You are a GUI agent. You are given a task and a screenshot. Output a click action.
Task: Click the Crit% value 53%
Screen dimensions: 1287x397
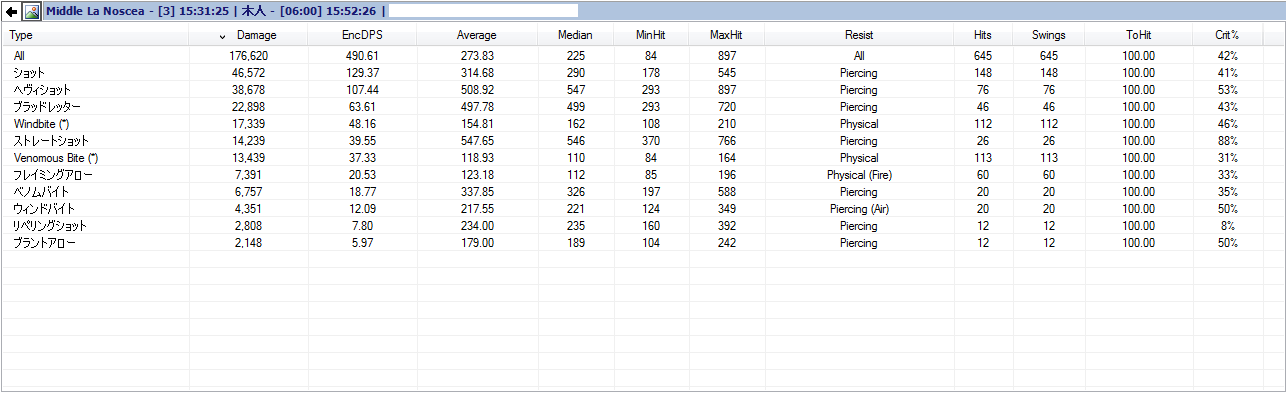coord(1228,90)
